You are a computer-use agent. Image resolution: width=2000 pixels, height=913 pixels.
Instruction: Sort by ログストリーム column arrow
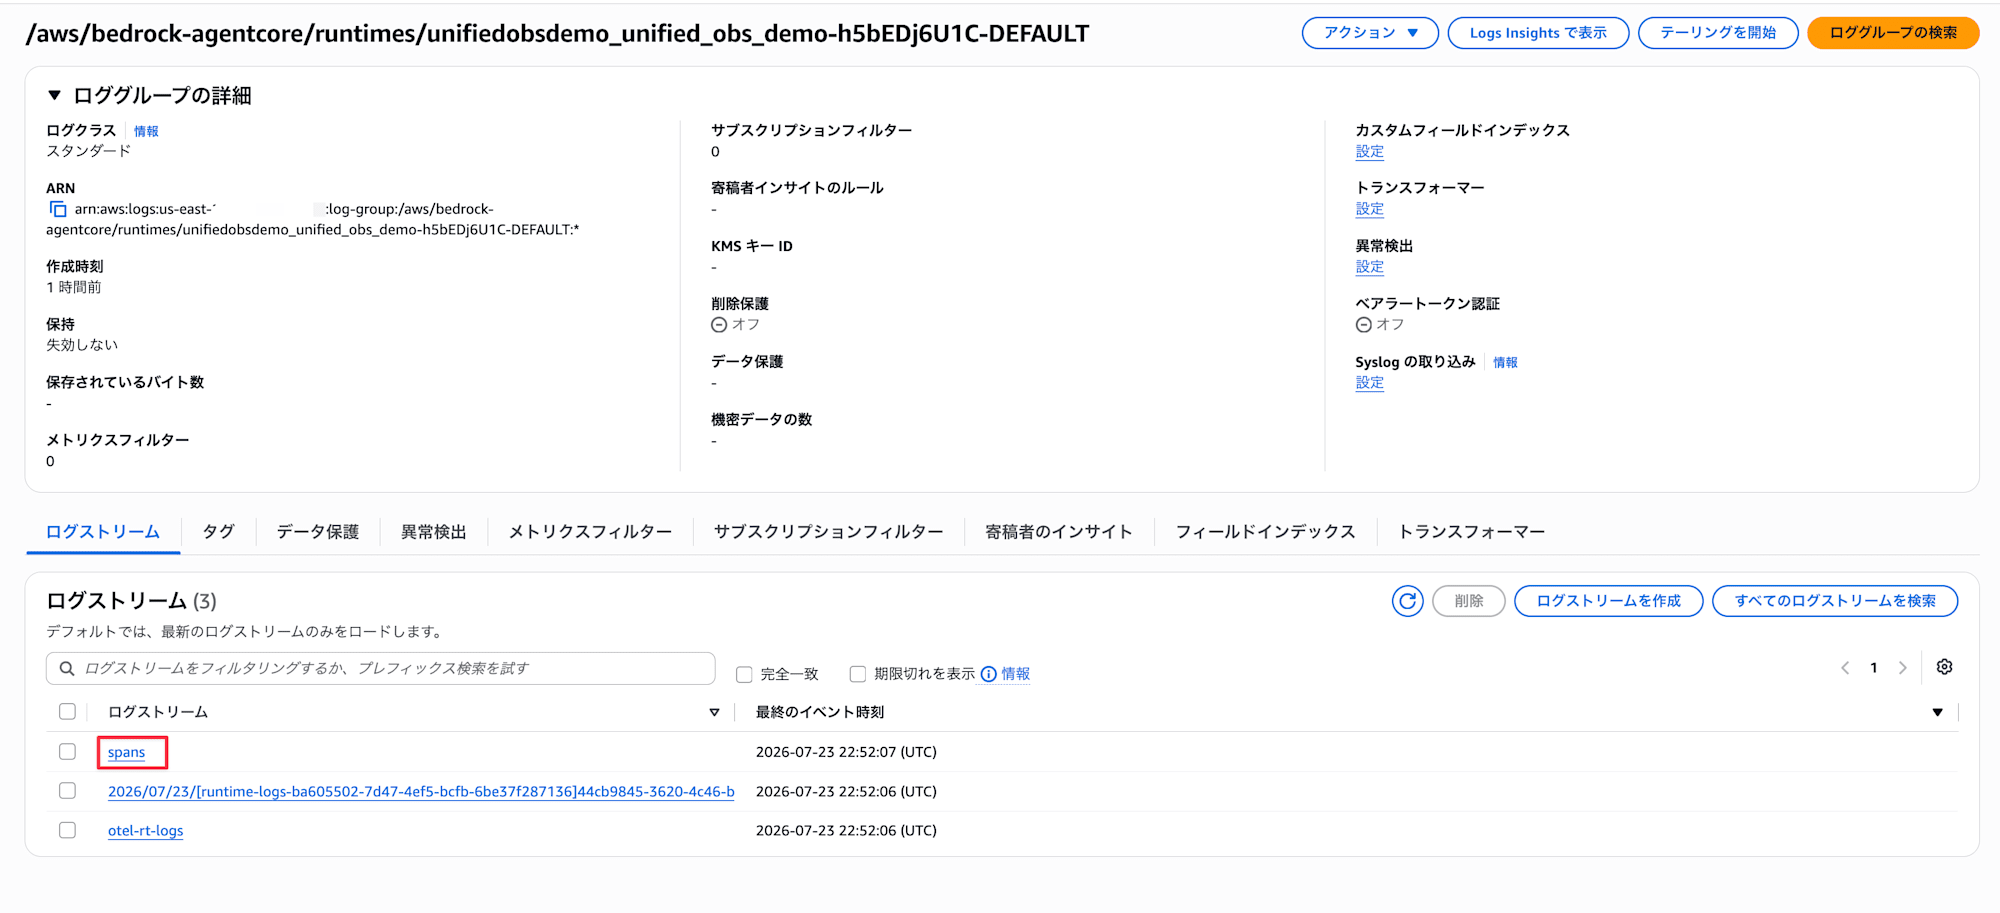click(x=714, y=712)
